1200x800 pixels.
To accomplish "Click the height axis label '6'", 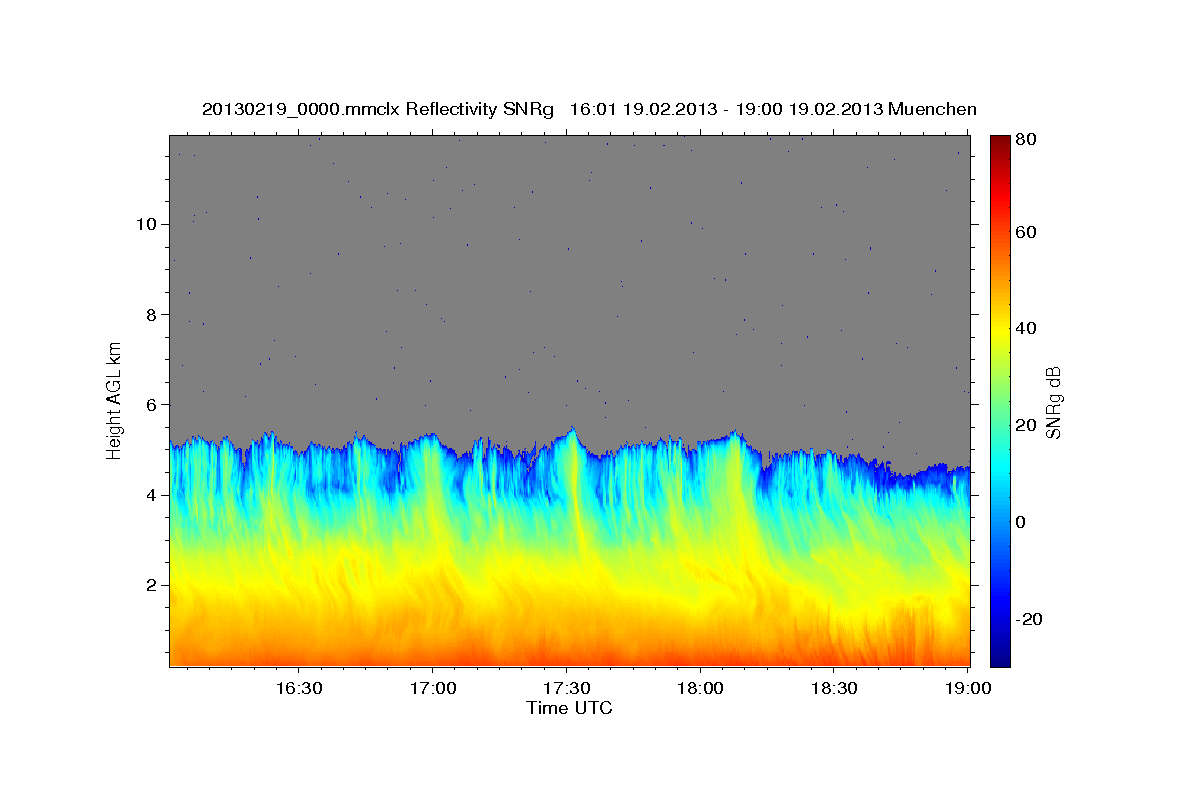I will click(x=152, y=405).
